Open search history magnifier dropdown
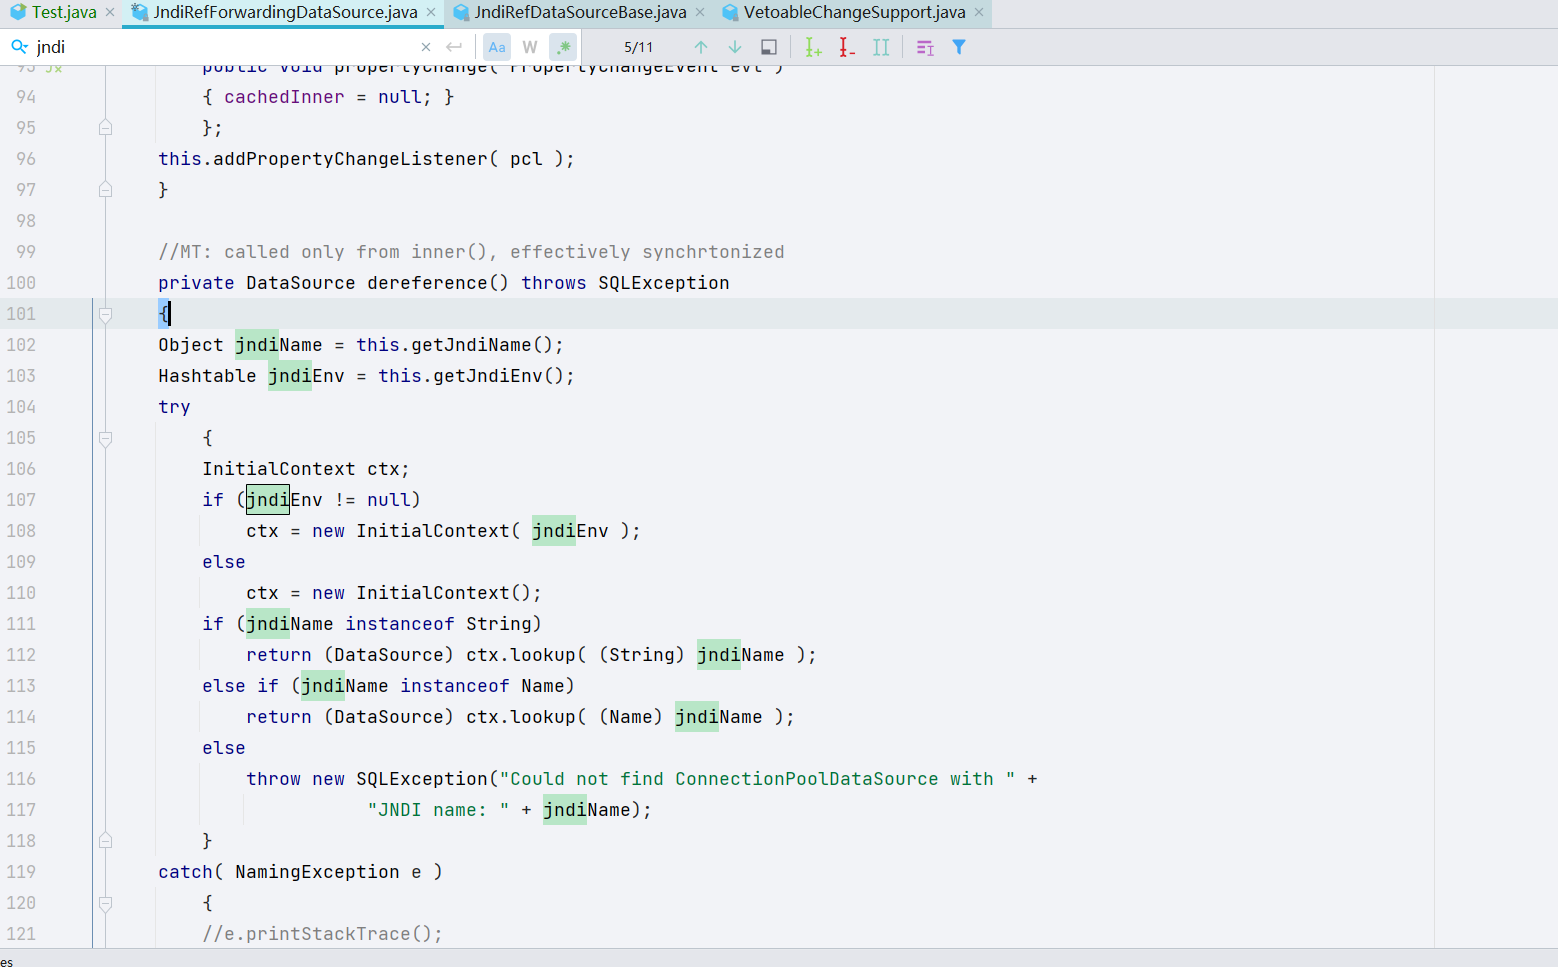This screenshot has height=967, width=1558. coord(20,47)
